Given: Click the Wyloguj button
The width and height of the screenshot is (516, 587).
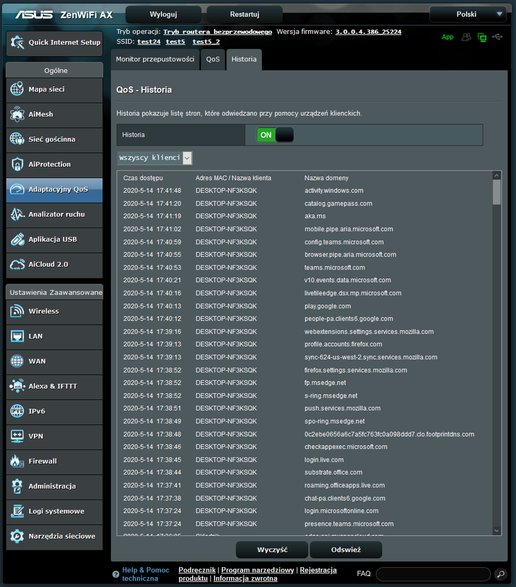Looking at the screenshot, I should point(163,14).
